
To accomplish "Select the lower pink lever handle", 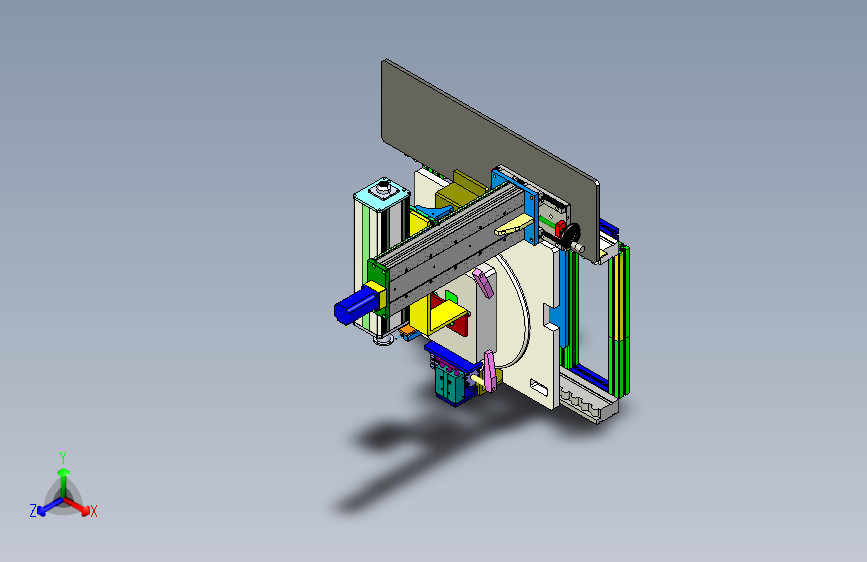I will click(490, 371).
